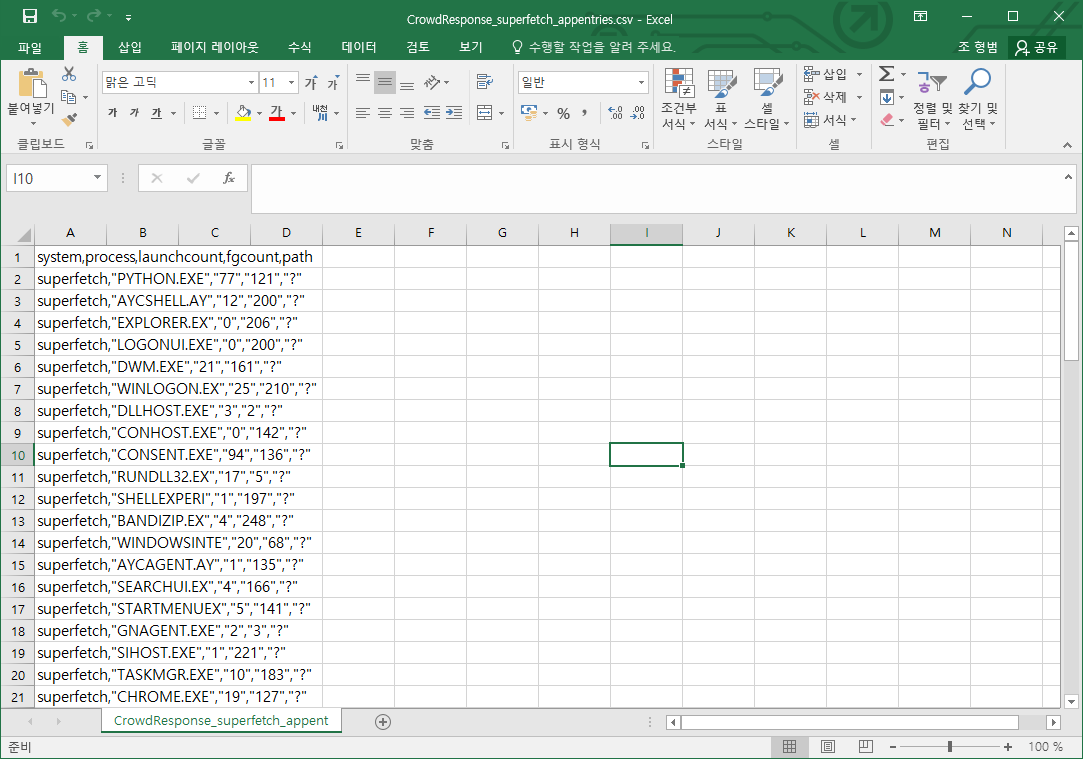This screenshot has width=1083, height=759.
Task: Click Increase Indent icon
Action: click(x=454, y=113)
